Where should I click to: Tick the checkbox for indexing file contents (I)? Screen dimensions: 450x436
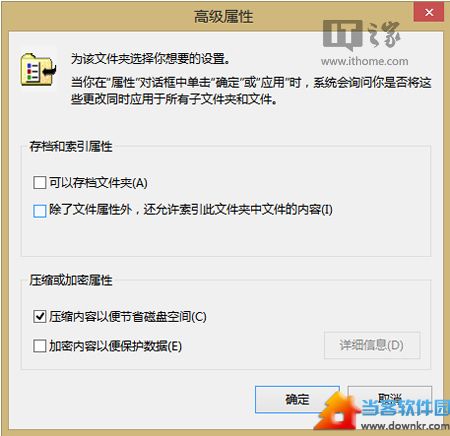pos(40,210)
